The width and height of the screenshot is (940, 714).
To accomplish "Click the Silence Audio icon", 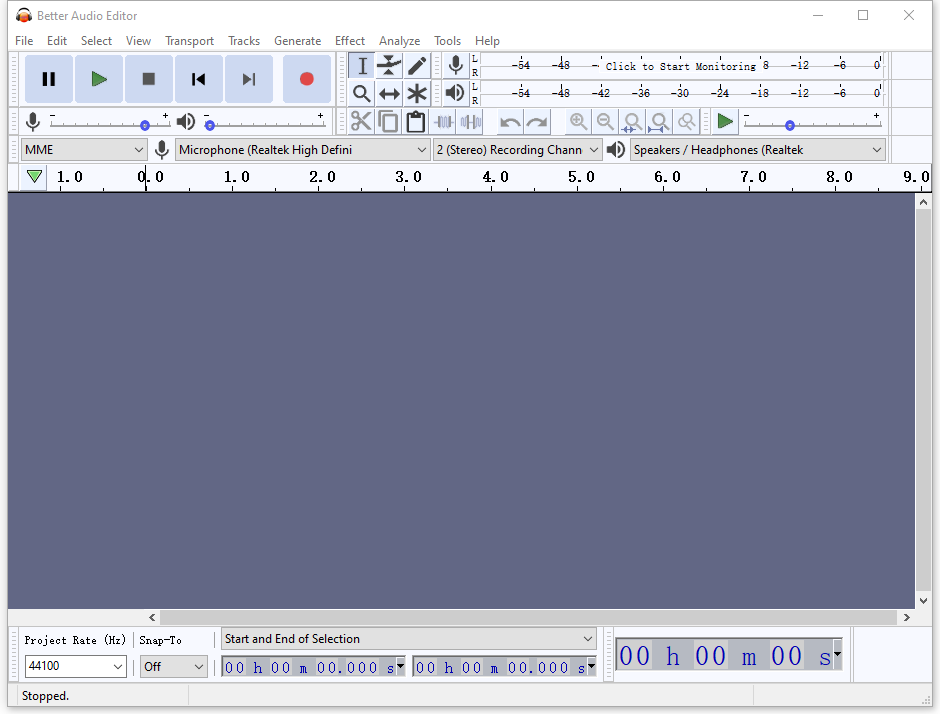I will click(x=469, y=121).
